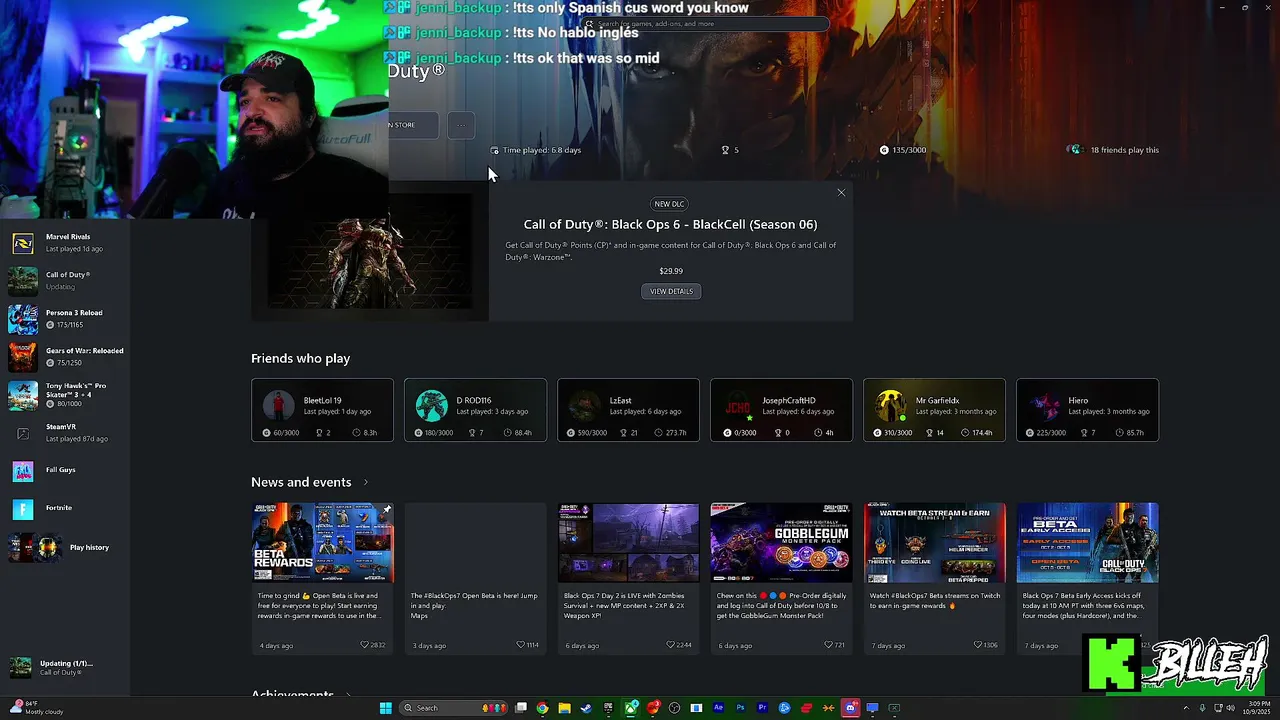1280x720 pixels.
Task: Like the GobbleGum post with 721 likes
Action: click(828, 645)
